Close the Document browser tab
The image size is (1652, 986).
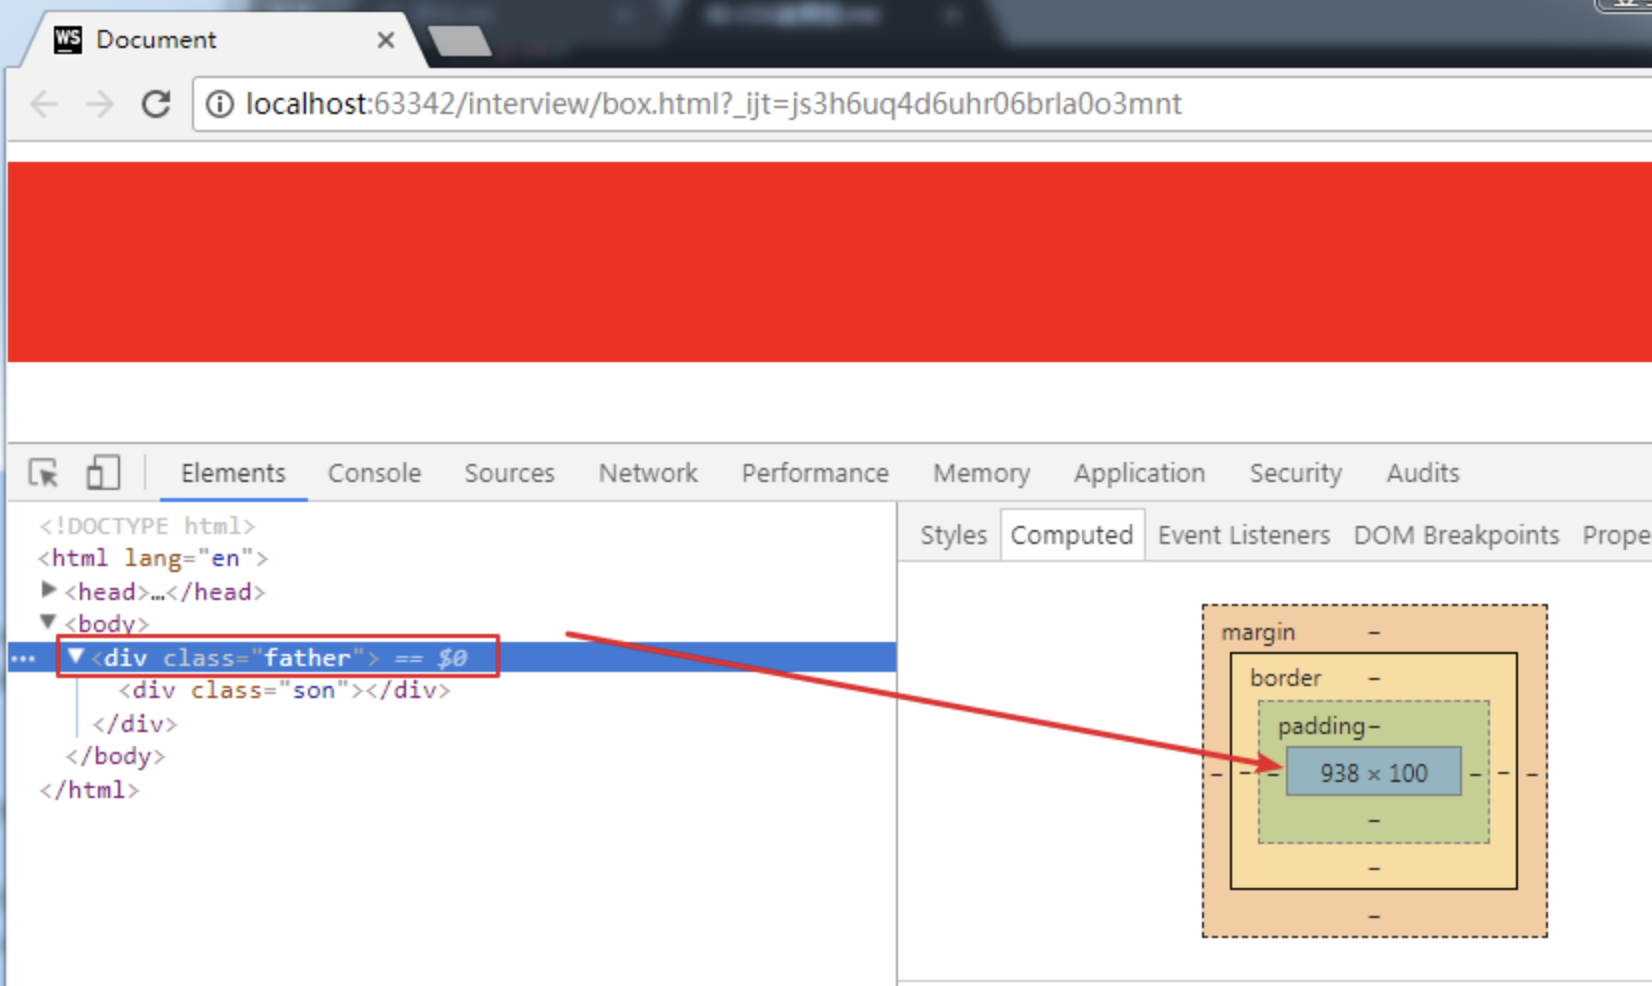(385, 40)
